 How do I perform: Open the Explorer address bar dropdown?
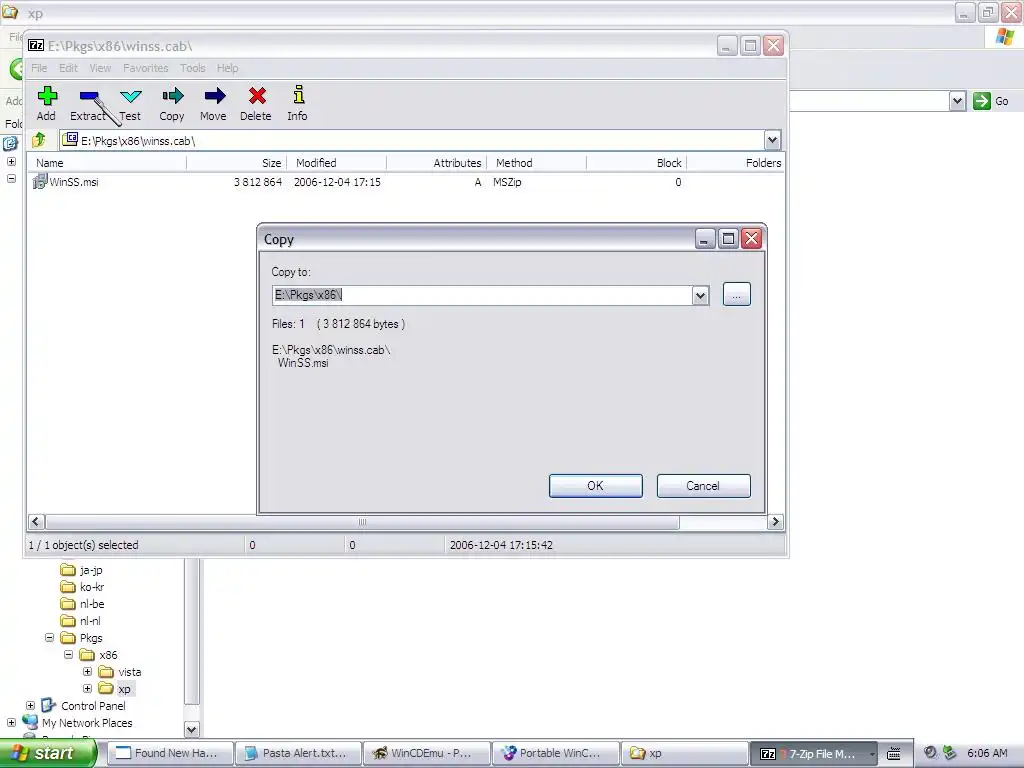[x=957, y=101]
